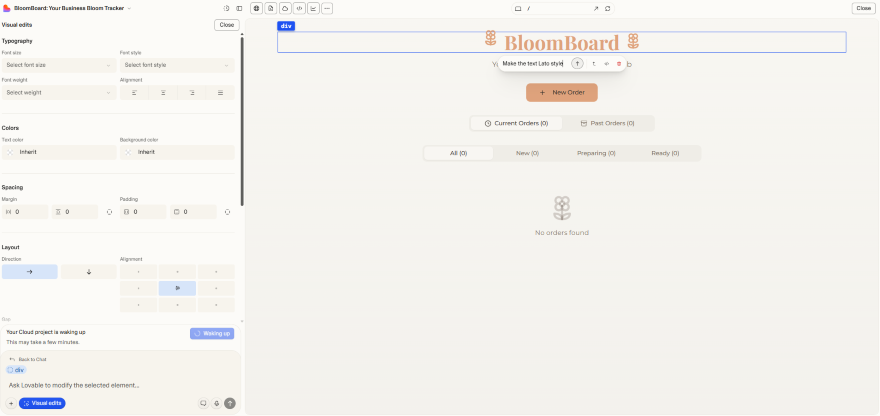880x416 pixels.
Task: Open the Font weight dropdown
Action: coord(59,93)
